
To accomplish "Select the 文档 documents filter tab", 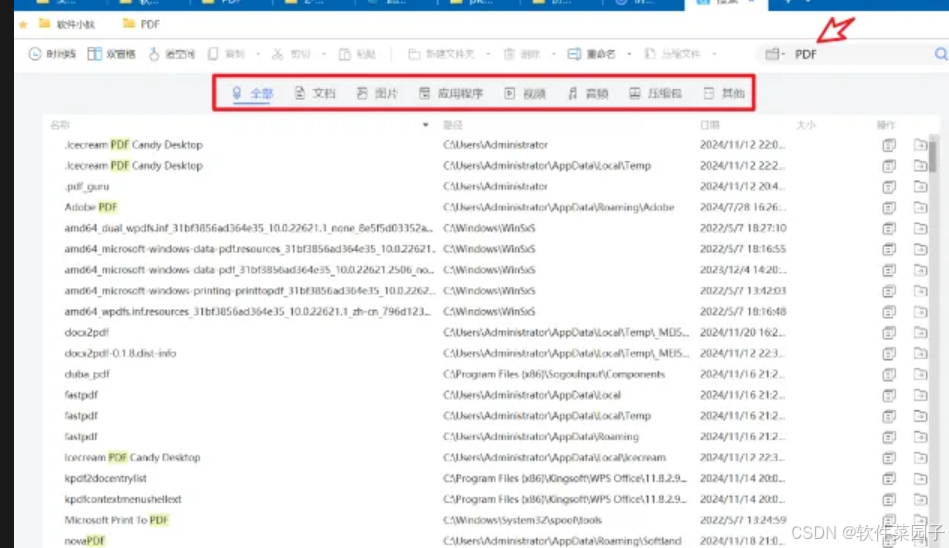I will [x=315, y=93].
